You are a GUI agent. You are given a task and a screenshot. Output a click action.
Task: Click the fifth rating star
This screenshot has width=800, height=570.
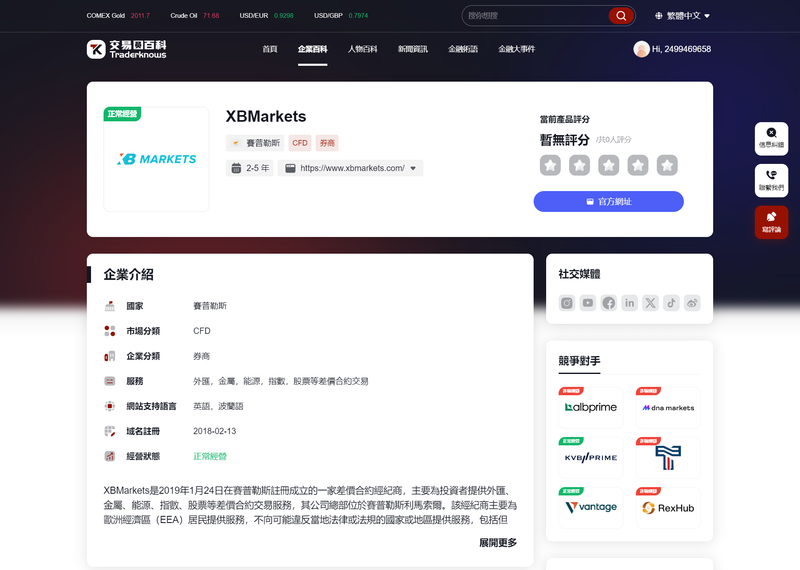coord(667,165)
